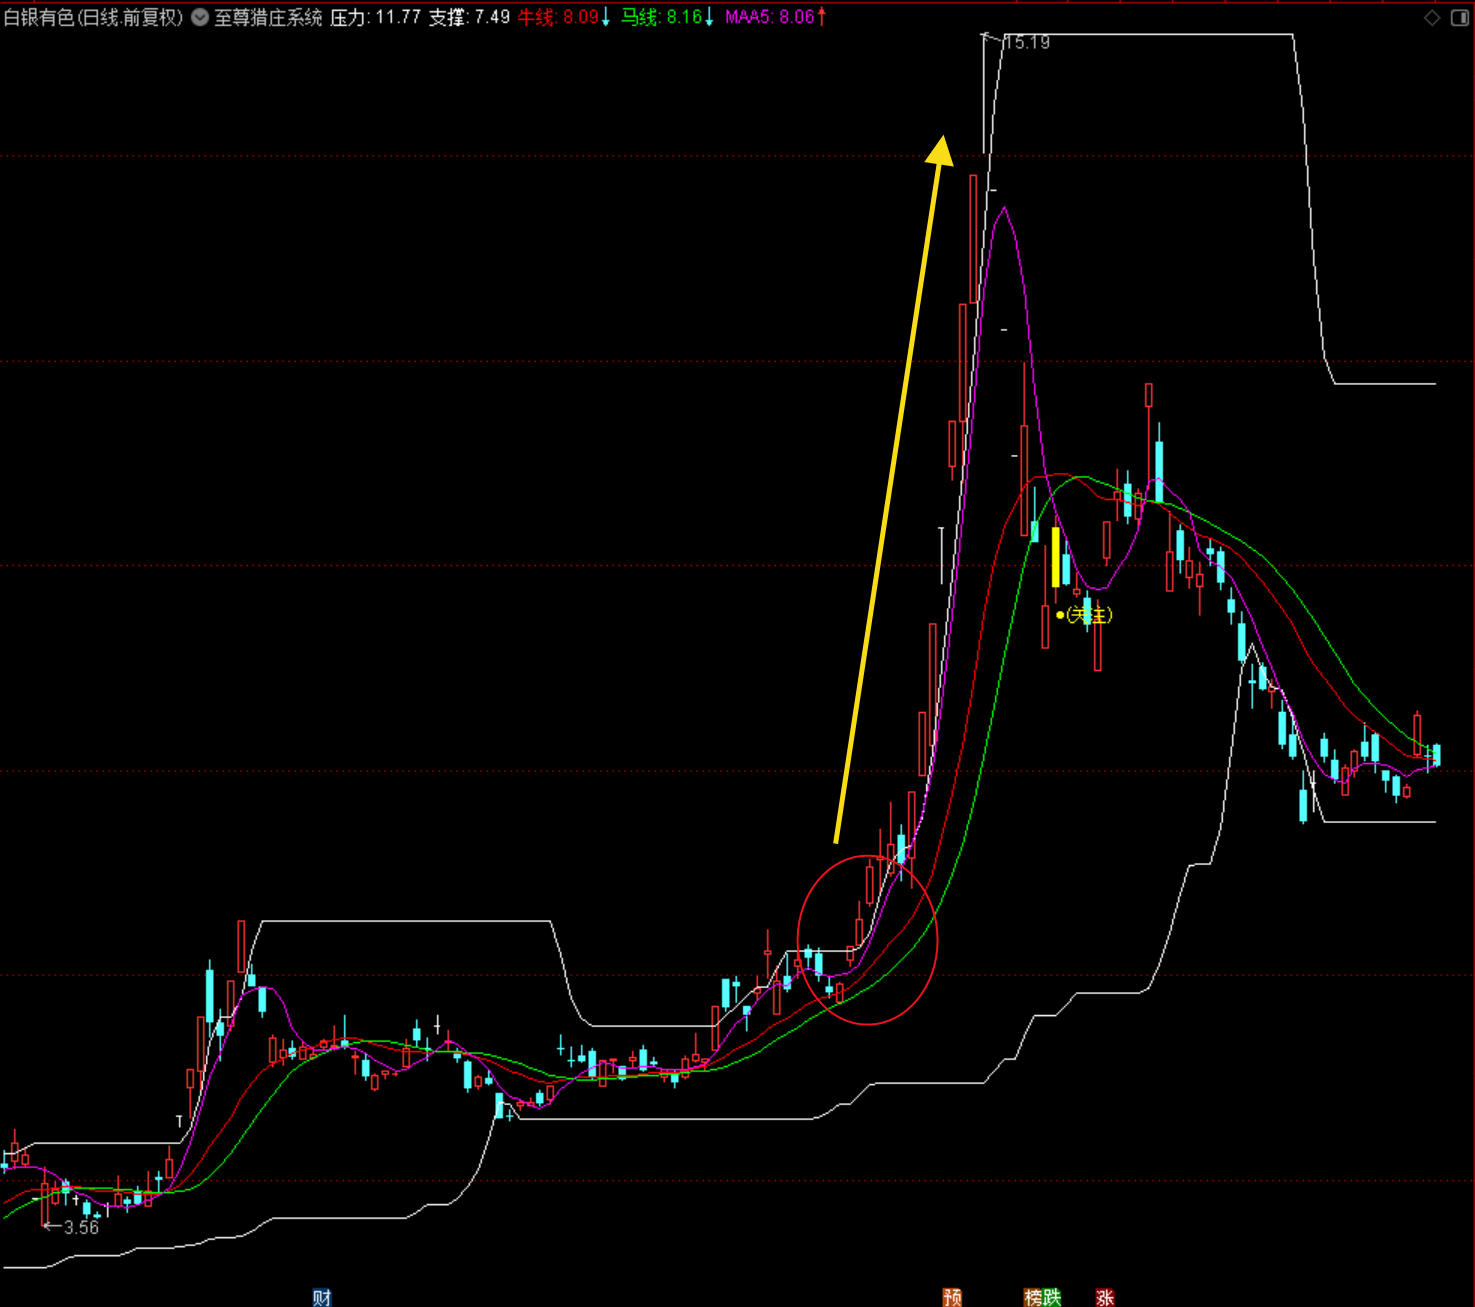The width and height of the screenshot is (1475, 1307).
Task: Open the indicator dropdown arrow beside 至尊猎庄系统
Action: (x=200, y=17)
